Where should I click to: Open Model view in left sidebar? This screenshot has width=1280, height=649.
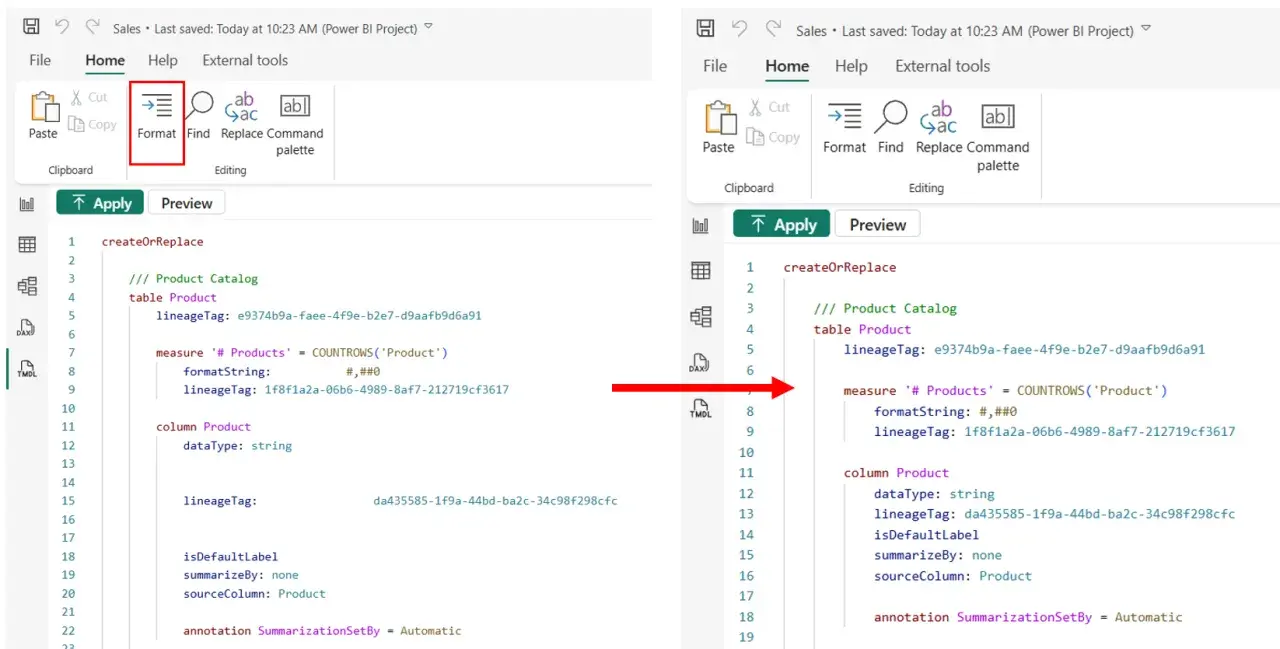click(27, 286)
